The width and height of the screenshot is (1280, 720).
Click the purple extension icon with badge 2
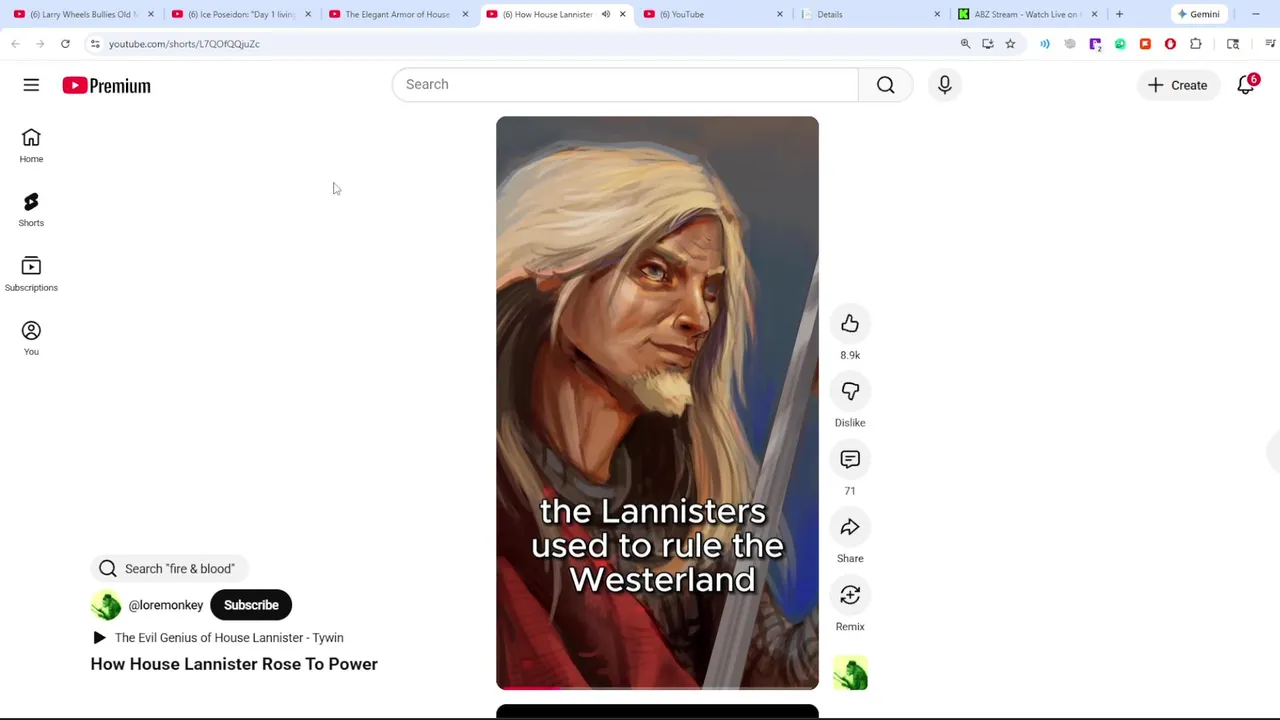pos(1095,44)
